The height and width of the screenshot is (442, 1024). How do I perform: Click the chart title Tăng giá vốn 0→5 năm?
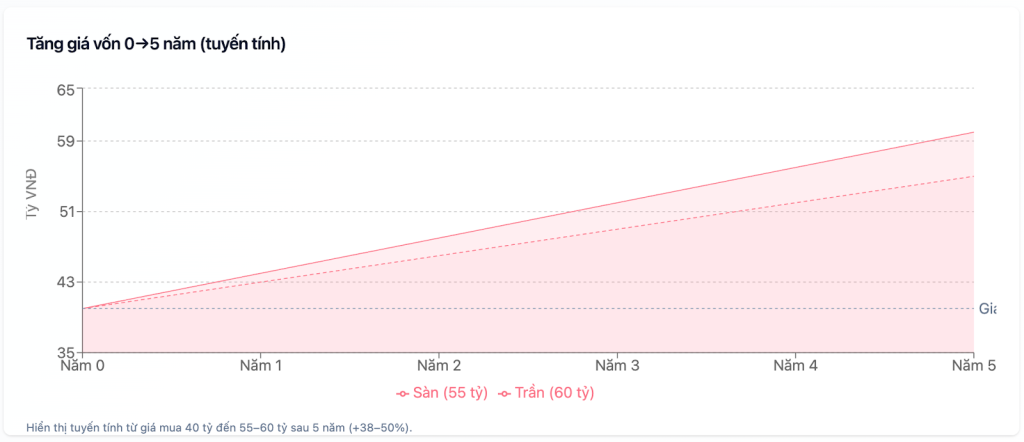(x=157, y=44)
